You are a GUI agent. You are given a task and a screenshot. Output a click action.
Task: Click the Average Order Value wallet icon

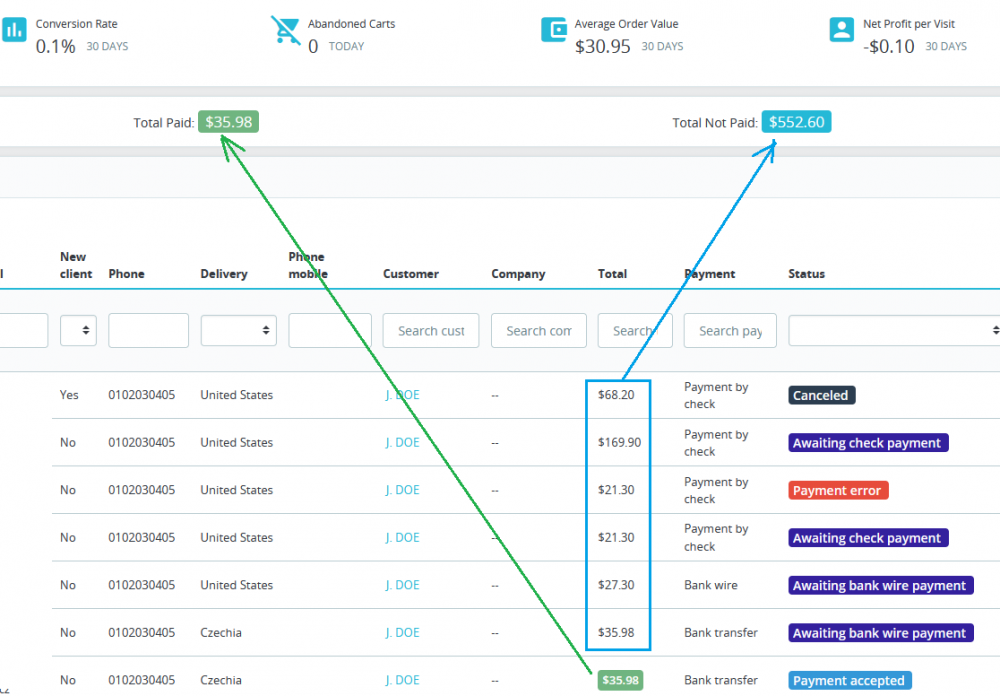point(554,29)
